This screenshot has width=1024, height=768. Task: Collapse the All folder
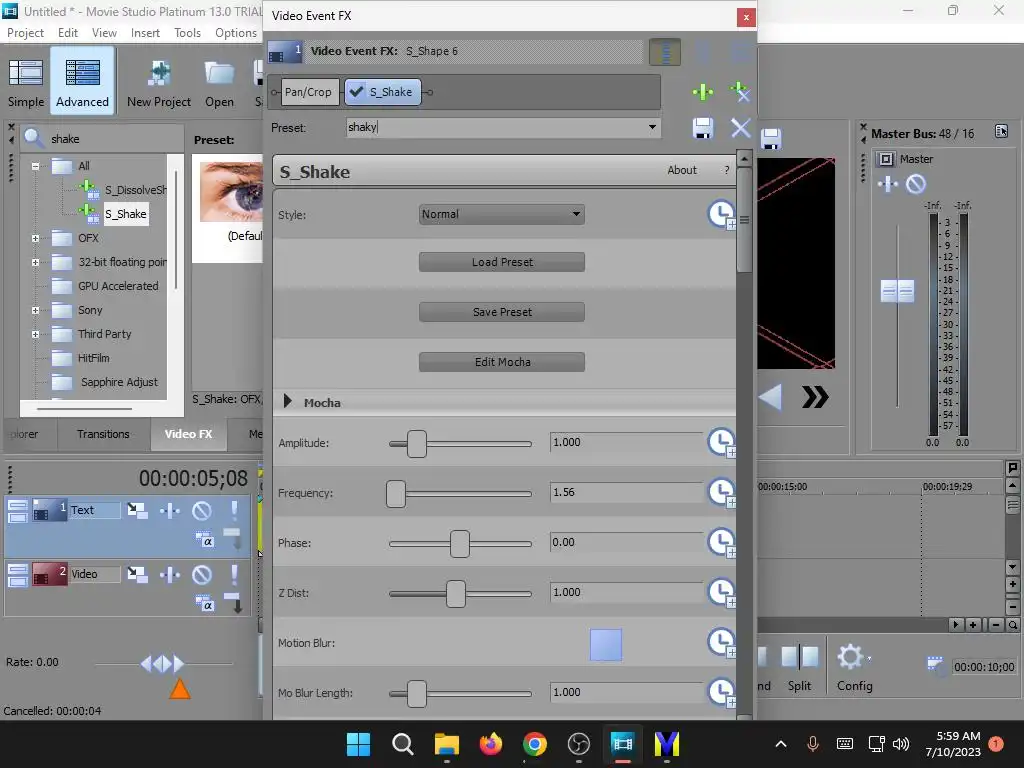[35, 166]
